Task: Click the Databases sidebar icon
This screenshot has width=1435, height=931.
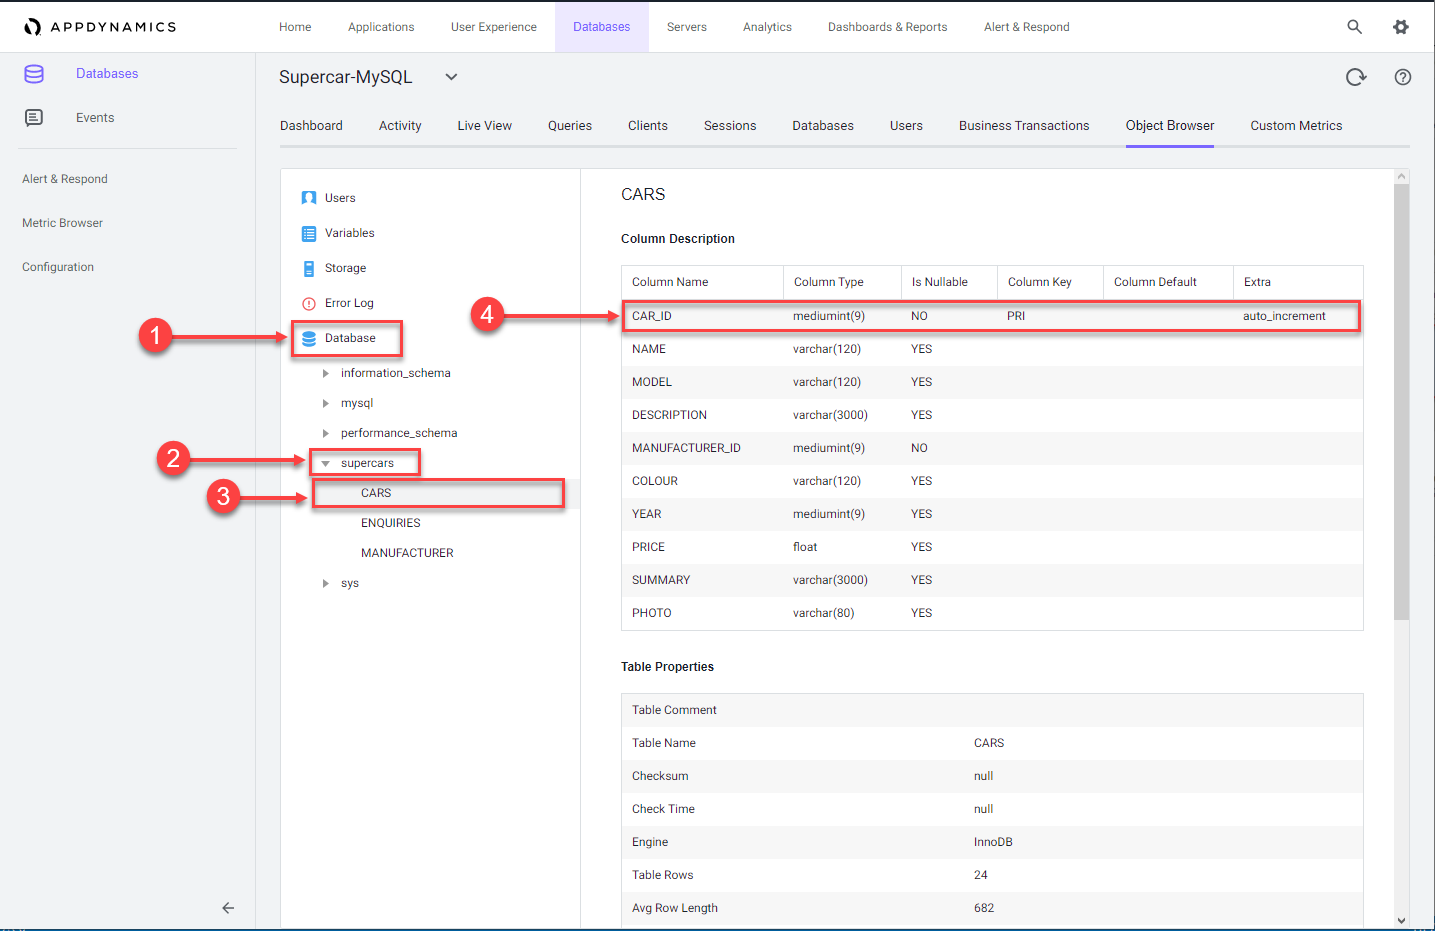Action: point(34,74)
